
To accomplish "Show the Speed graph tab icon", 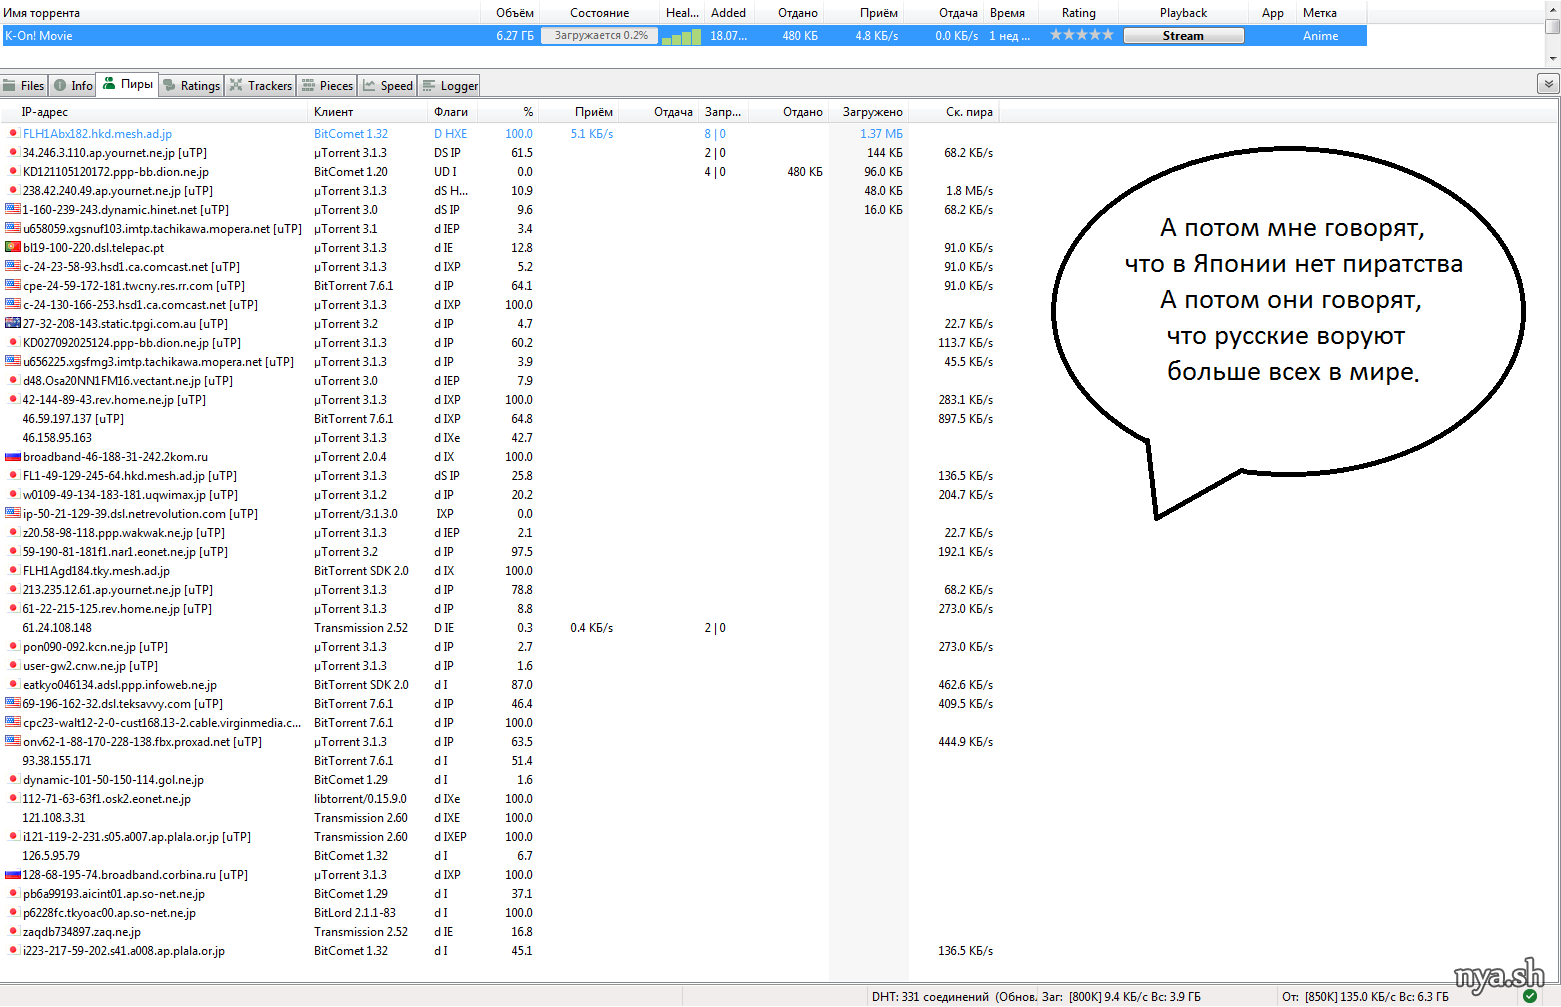I will pyautogui.click(x=369, y=86).
